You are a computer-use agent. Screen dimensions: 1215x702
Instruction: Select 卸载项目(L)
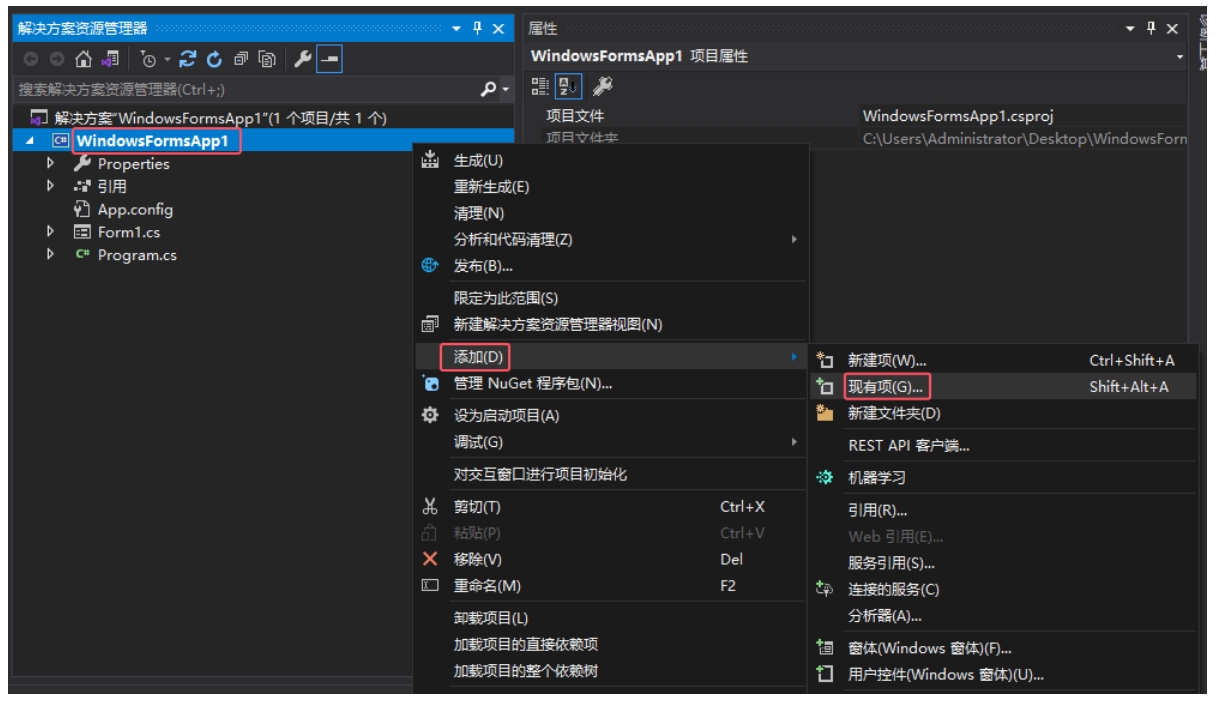point(611,618)
